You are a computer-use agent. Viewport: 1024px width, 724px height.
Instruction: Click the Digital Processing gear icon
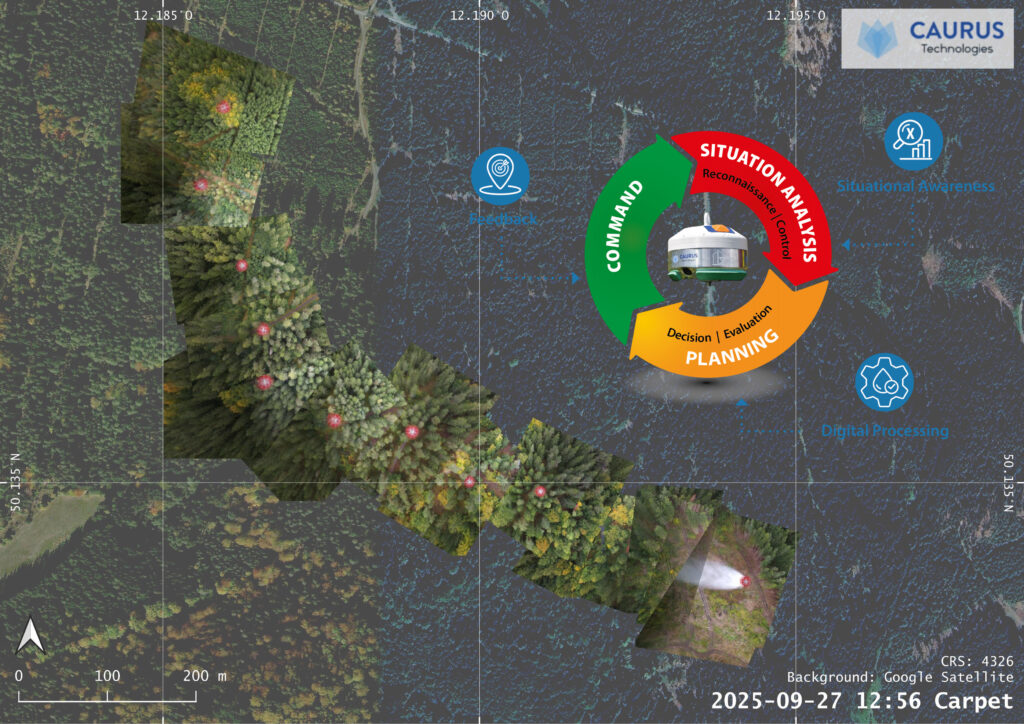click(885, 383)
